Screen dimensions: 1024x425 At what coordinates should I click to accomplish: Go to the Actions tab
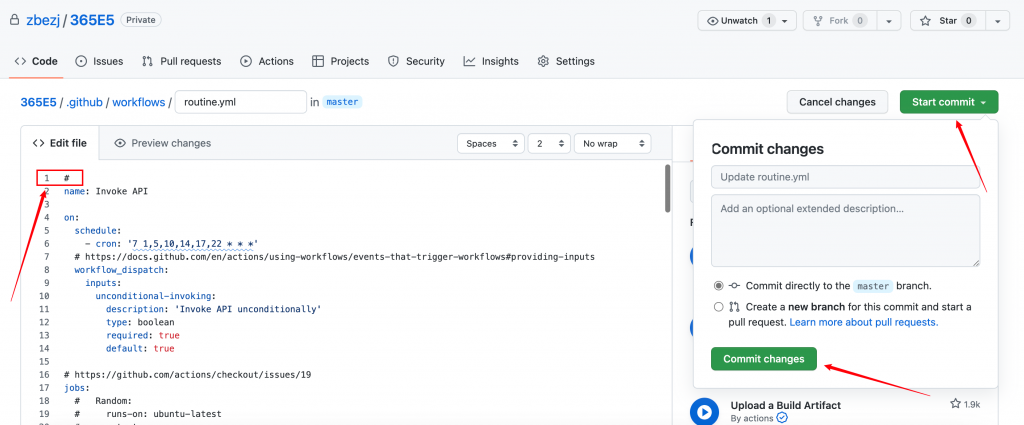click(267, 61)
